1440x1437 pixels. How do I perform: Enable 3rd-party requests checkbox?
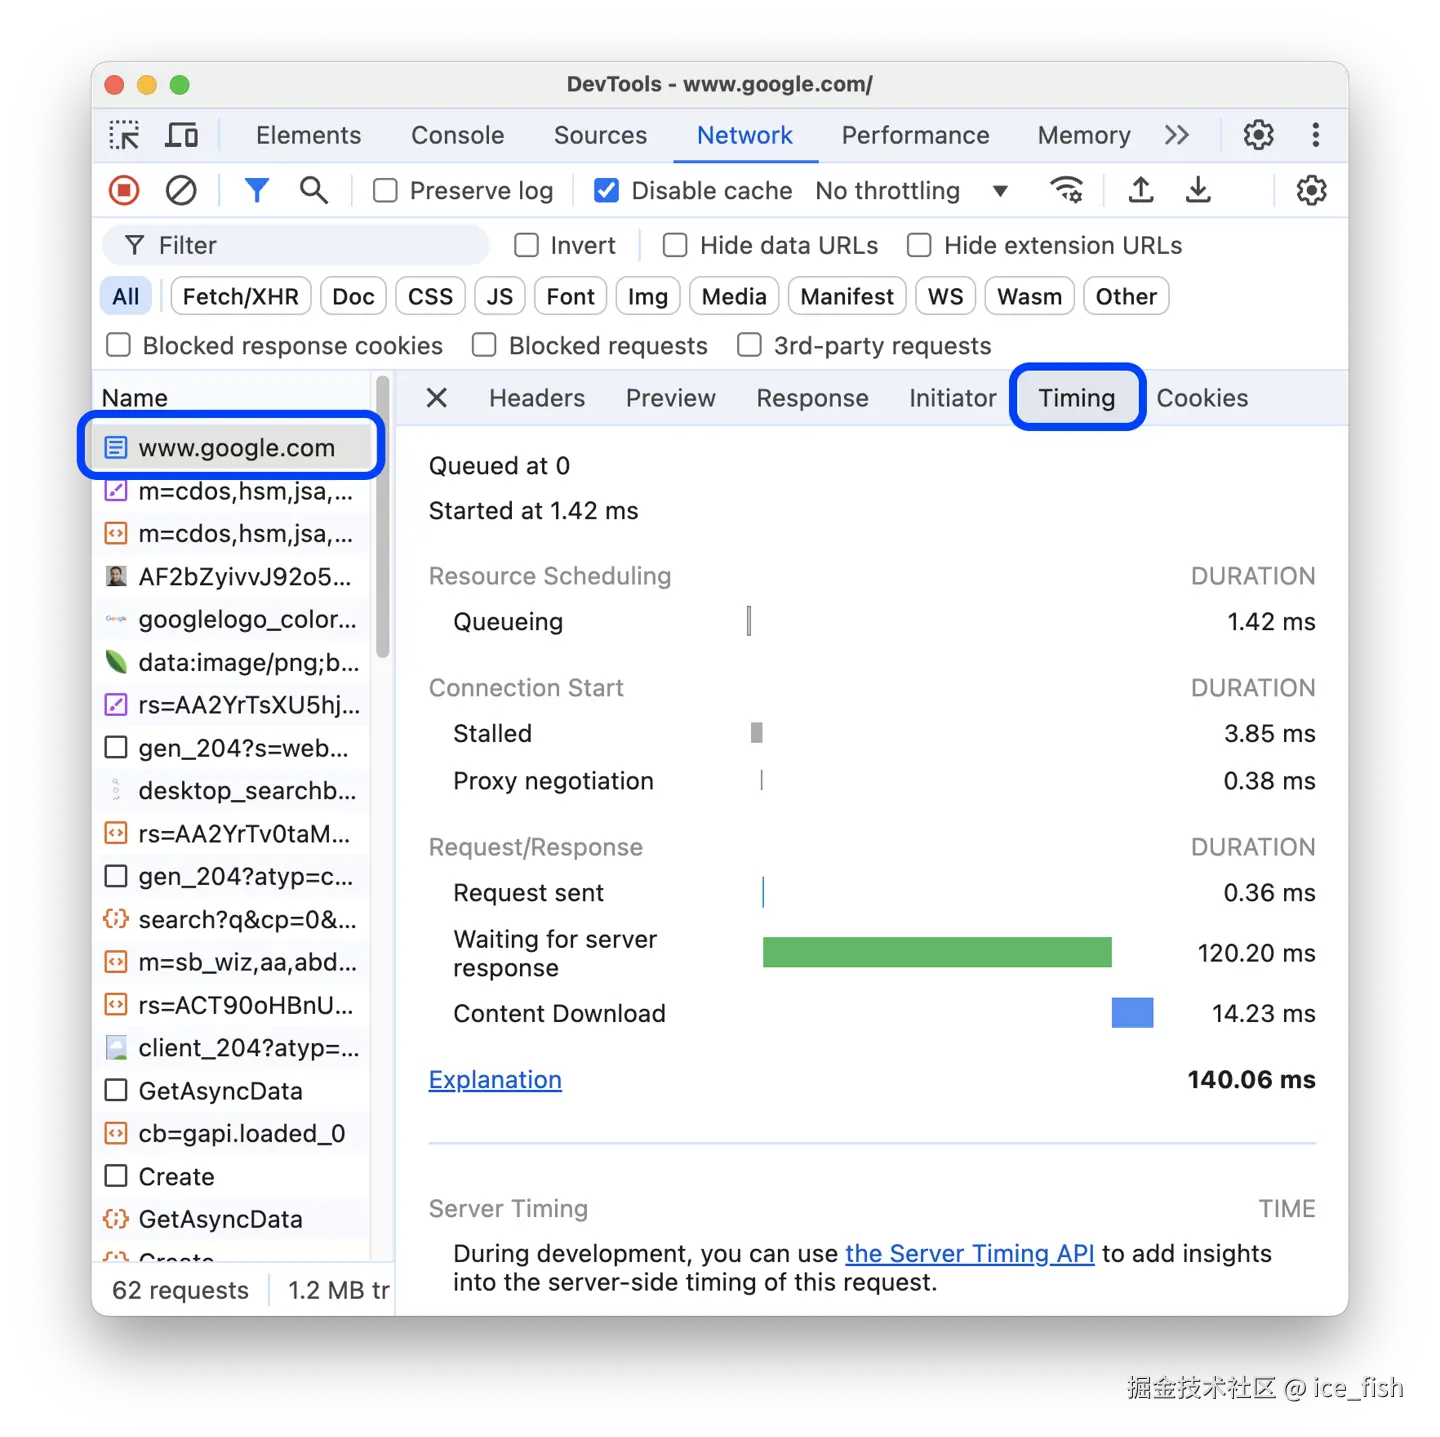[x=749, y=345]
